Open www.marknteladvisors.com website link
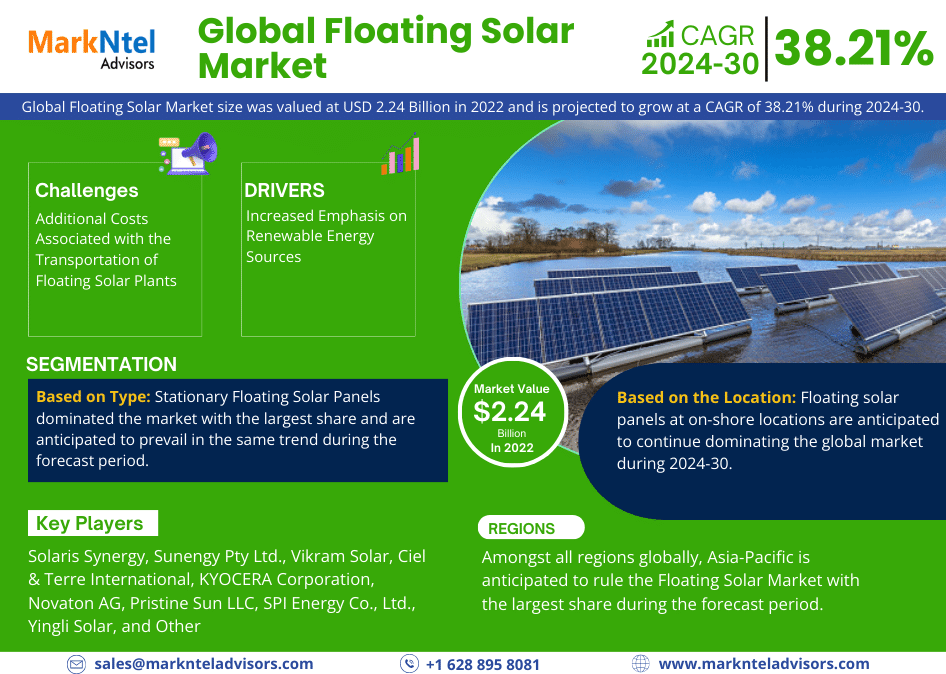The height and width of the screenshot is (674, 946). (764, 664)
